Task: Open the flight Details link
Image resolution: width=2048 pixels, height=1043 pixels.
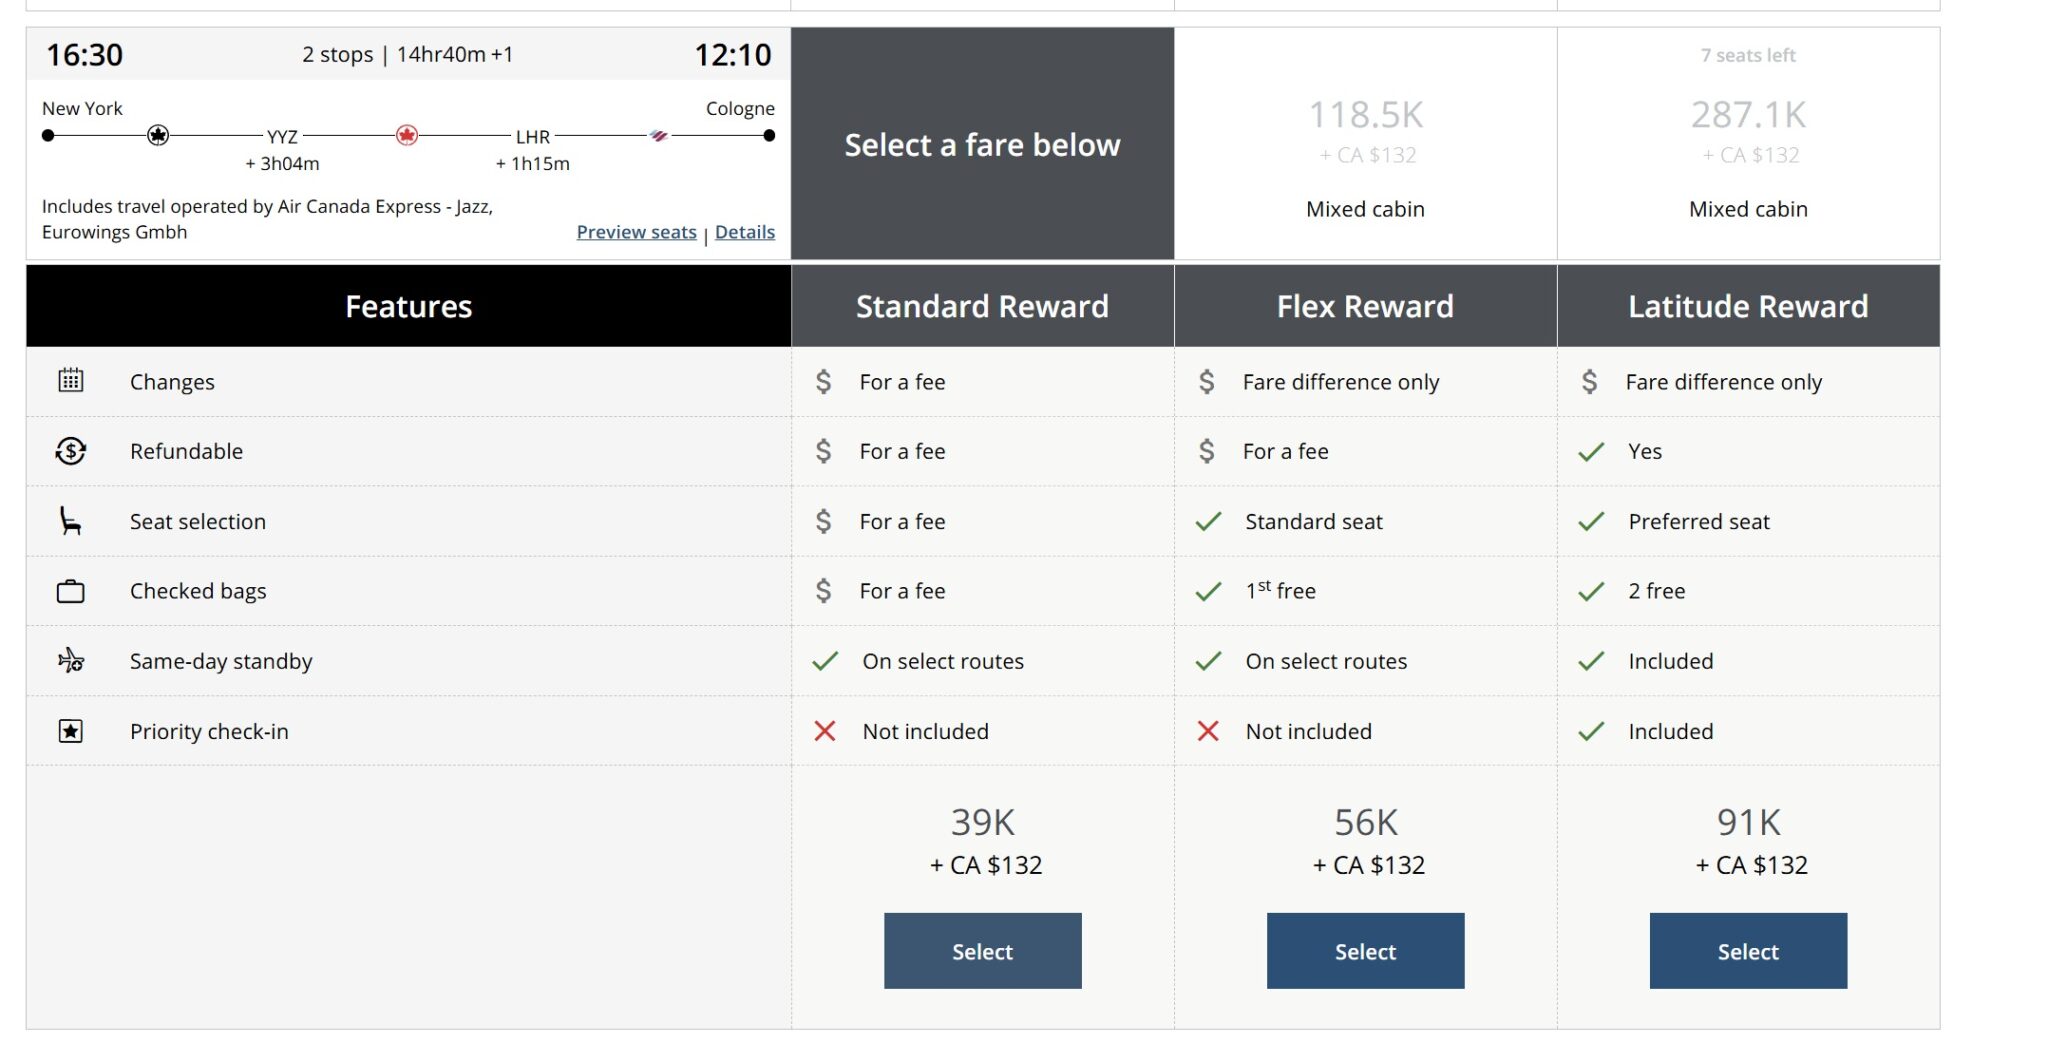Action: coord(745,232)
